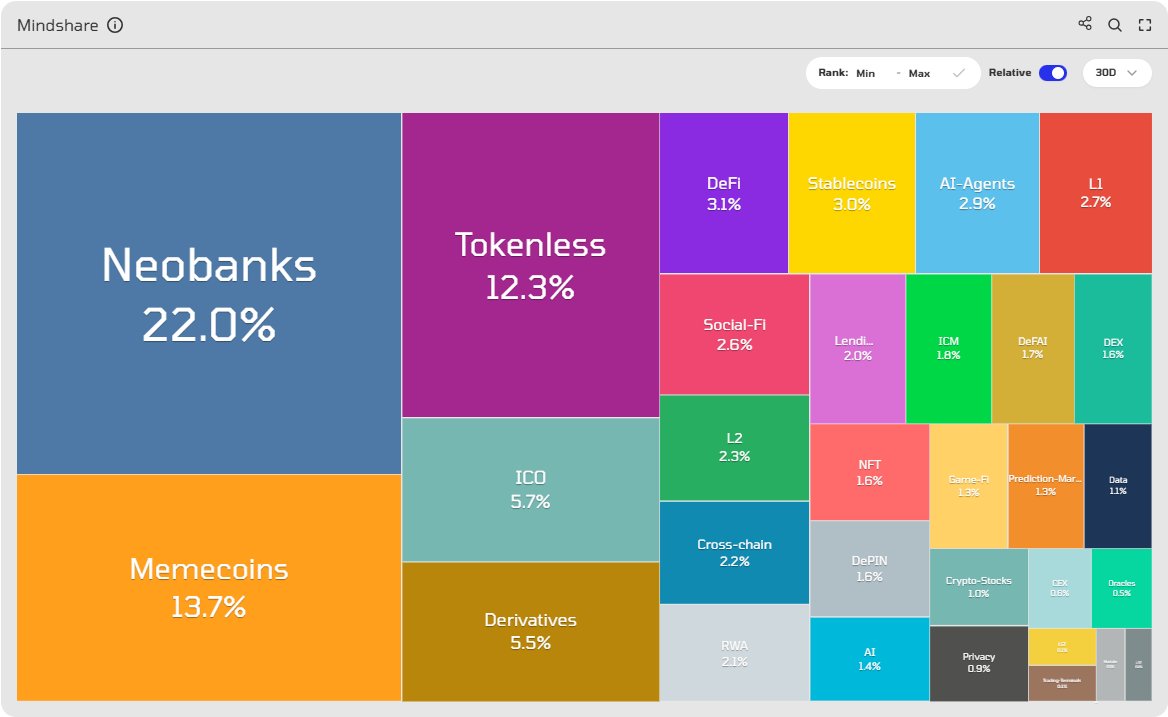Open the 30D time range dropdown
The image size is (1168, 717).
1117,73
